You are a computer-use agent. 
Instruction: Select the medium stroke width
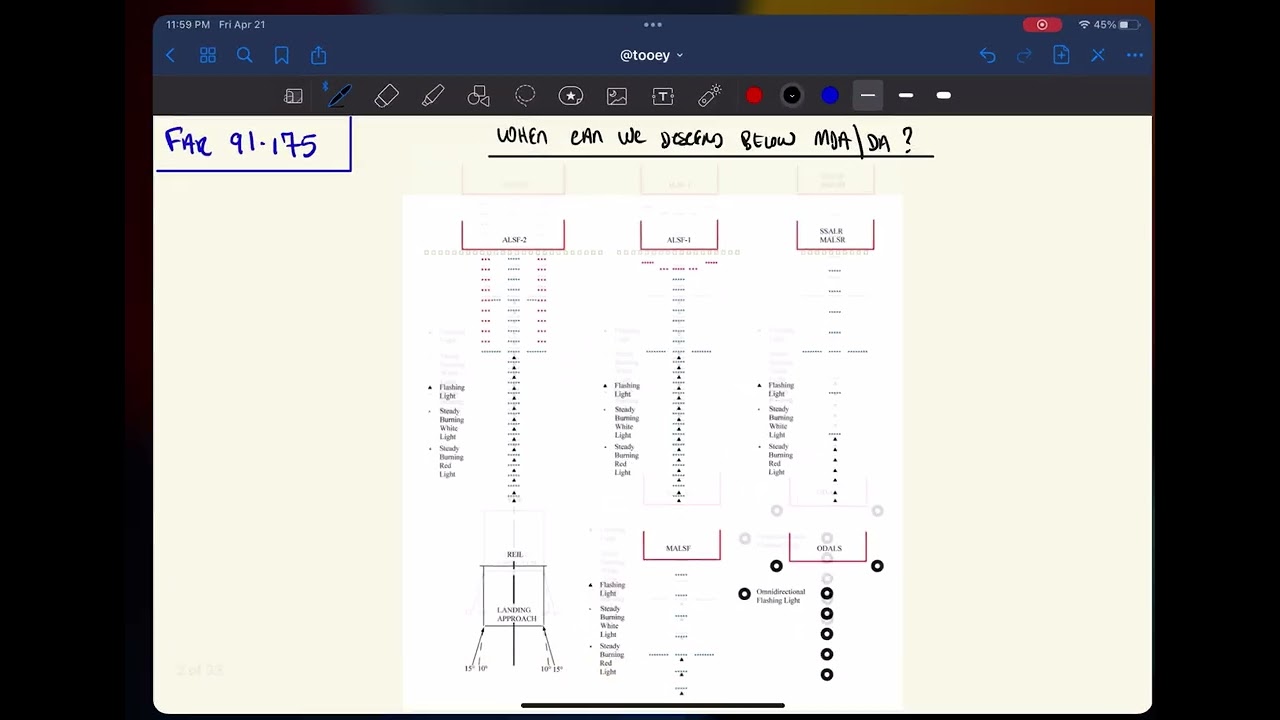[x=906, y=96]
